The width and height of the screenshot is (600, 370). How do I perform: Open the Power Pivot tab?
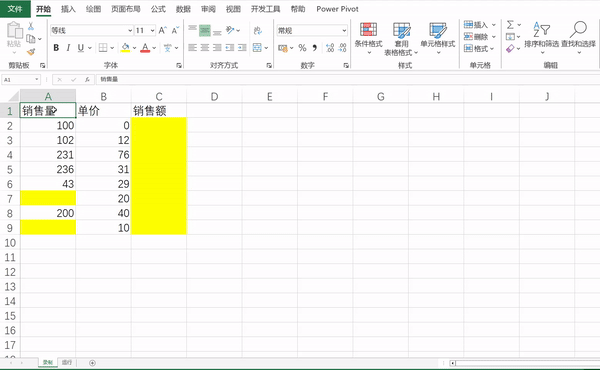point(337,9)
